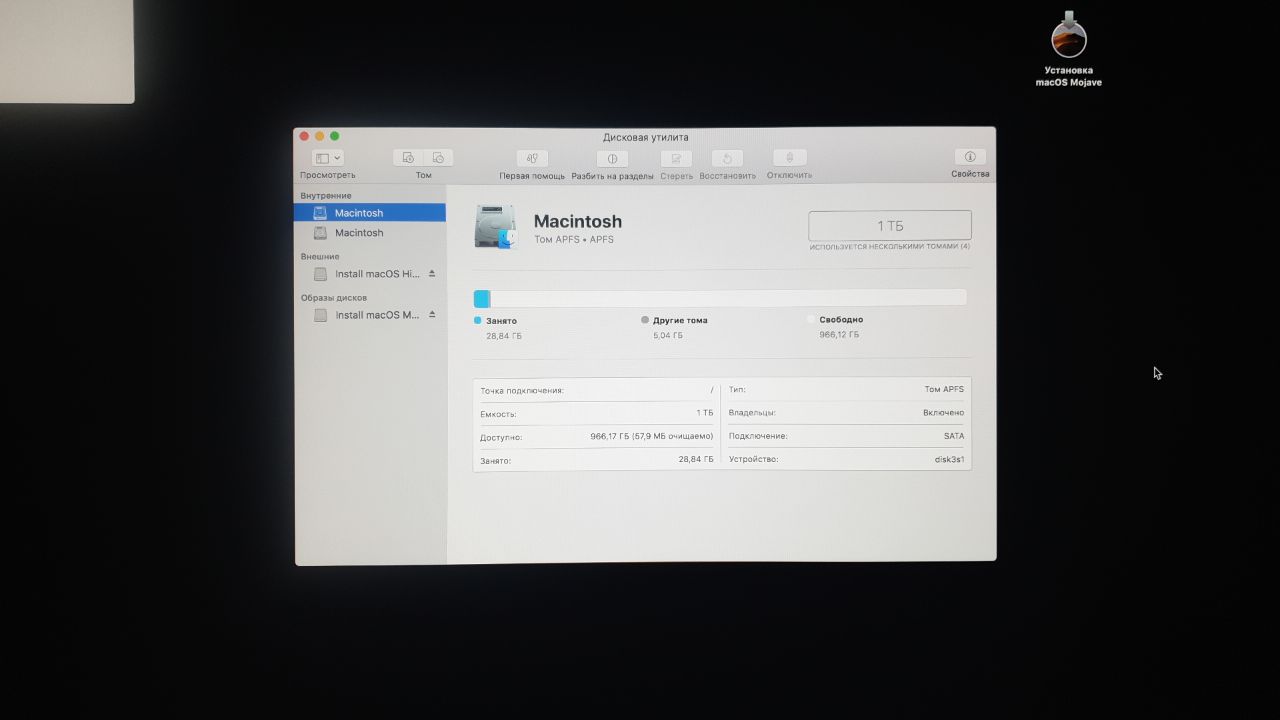The width and height of the screenshot is (1280, 720).
Task: Click the Install macOS M... image icon
Action: click(x=320, y=315)
